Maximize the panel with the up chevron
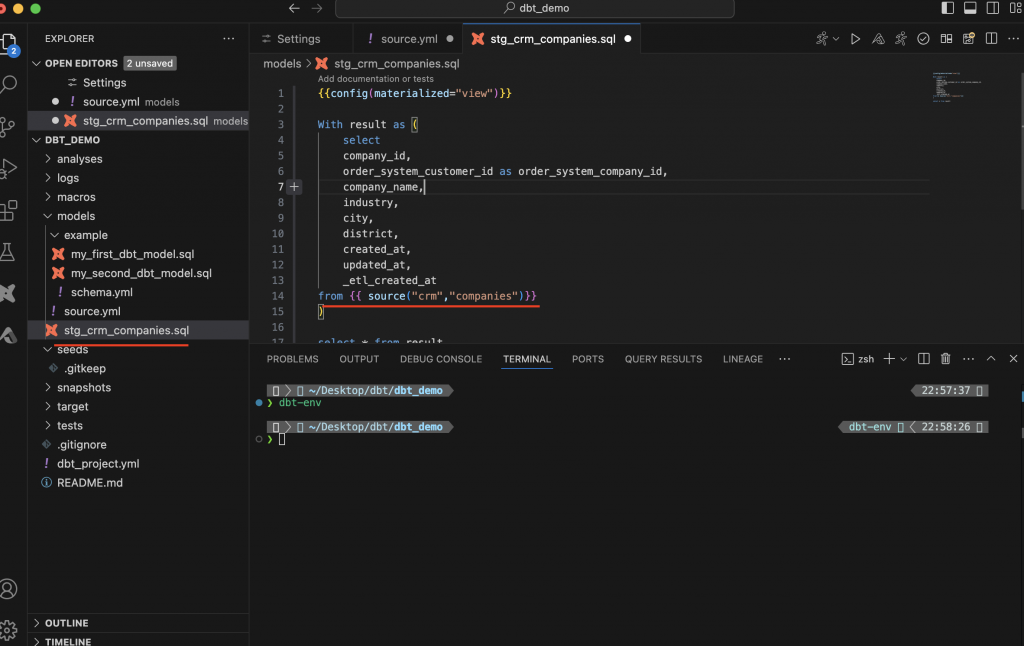The width and height of the screenshot is (1024, 646). (991, 359)
